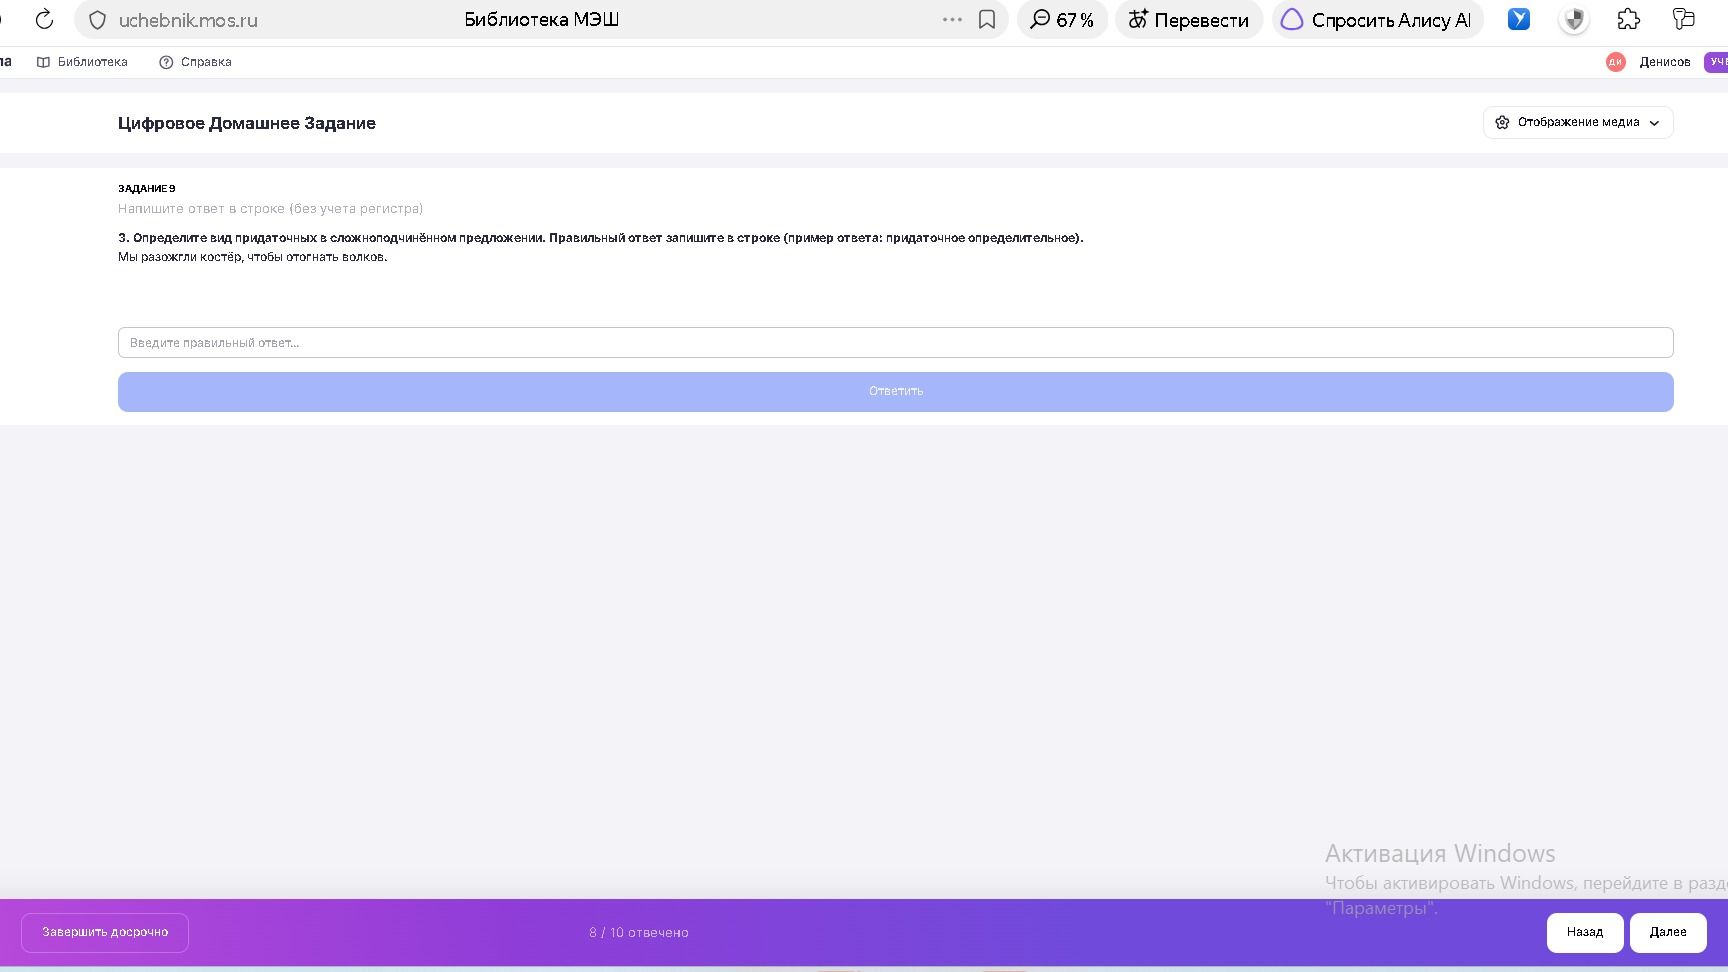Click the Библиотека МЭШ page title
Screen dimensions: 1728x972
click(542, 19)
